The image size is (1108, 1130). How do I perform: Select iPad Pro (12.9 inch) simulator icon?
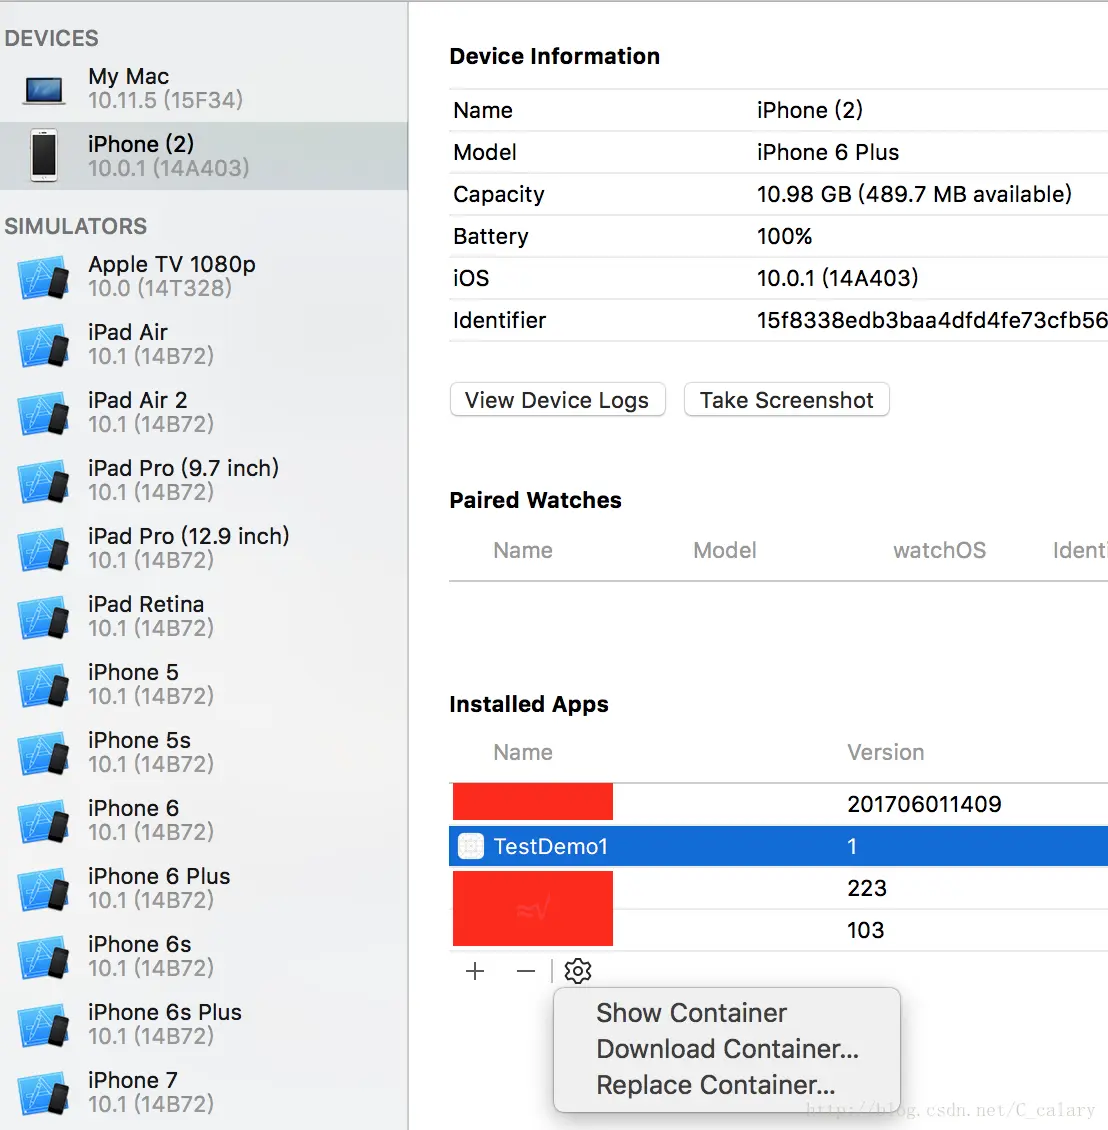[44, 548]
